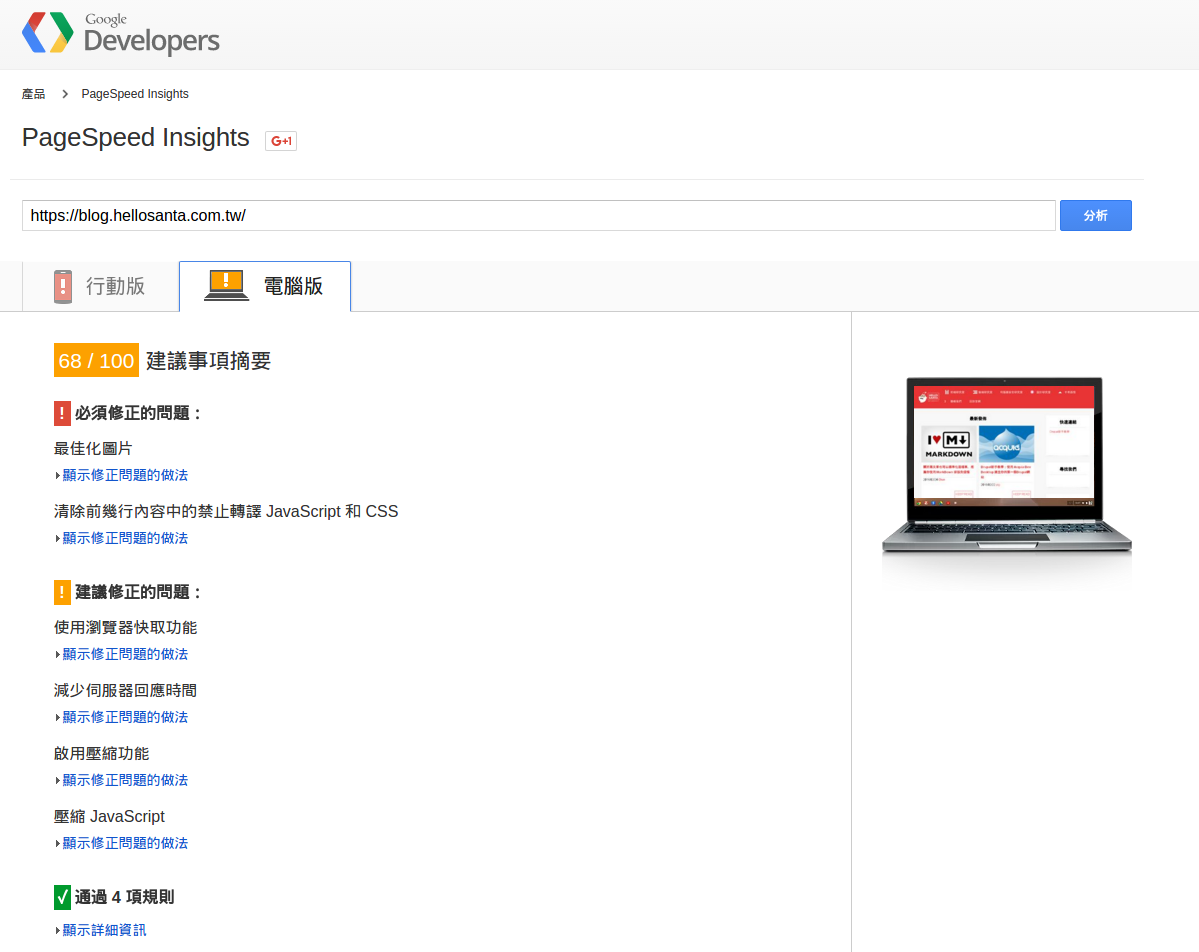The width and height of the screenshot is (1199, 952).
Task: Click the breadcrumb chevron after 產品
Action: (65, 94)
